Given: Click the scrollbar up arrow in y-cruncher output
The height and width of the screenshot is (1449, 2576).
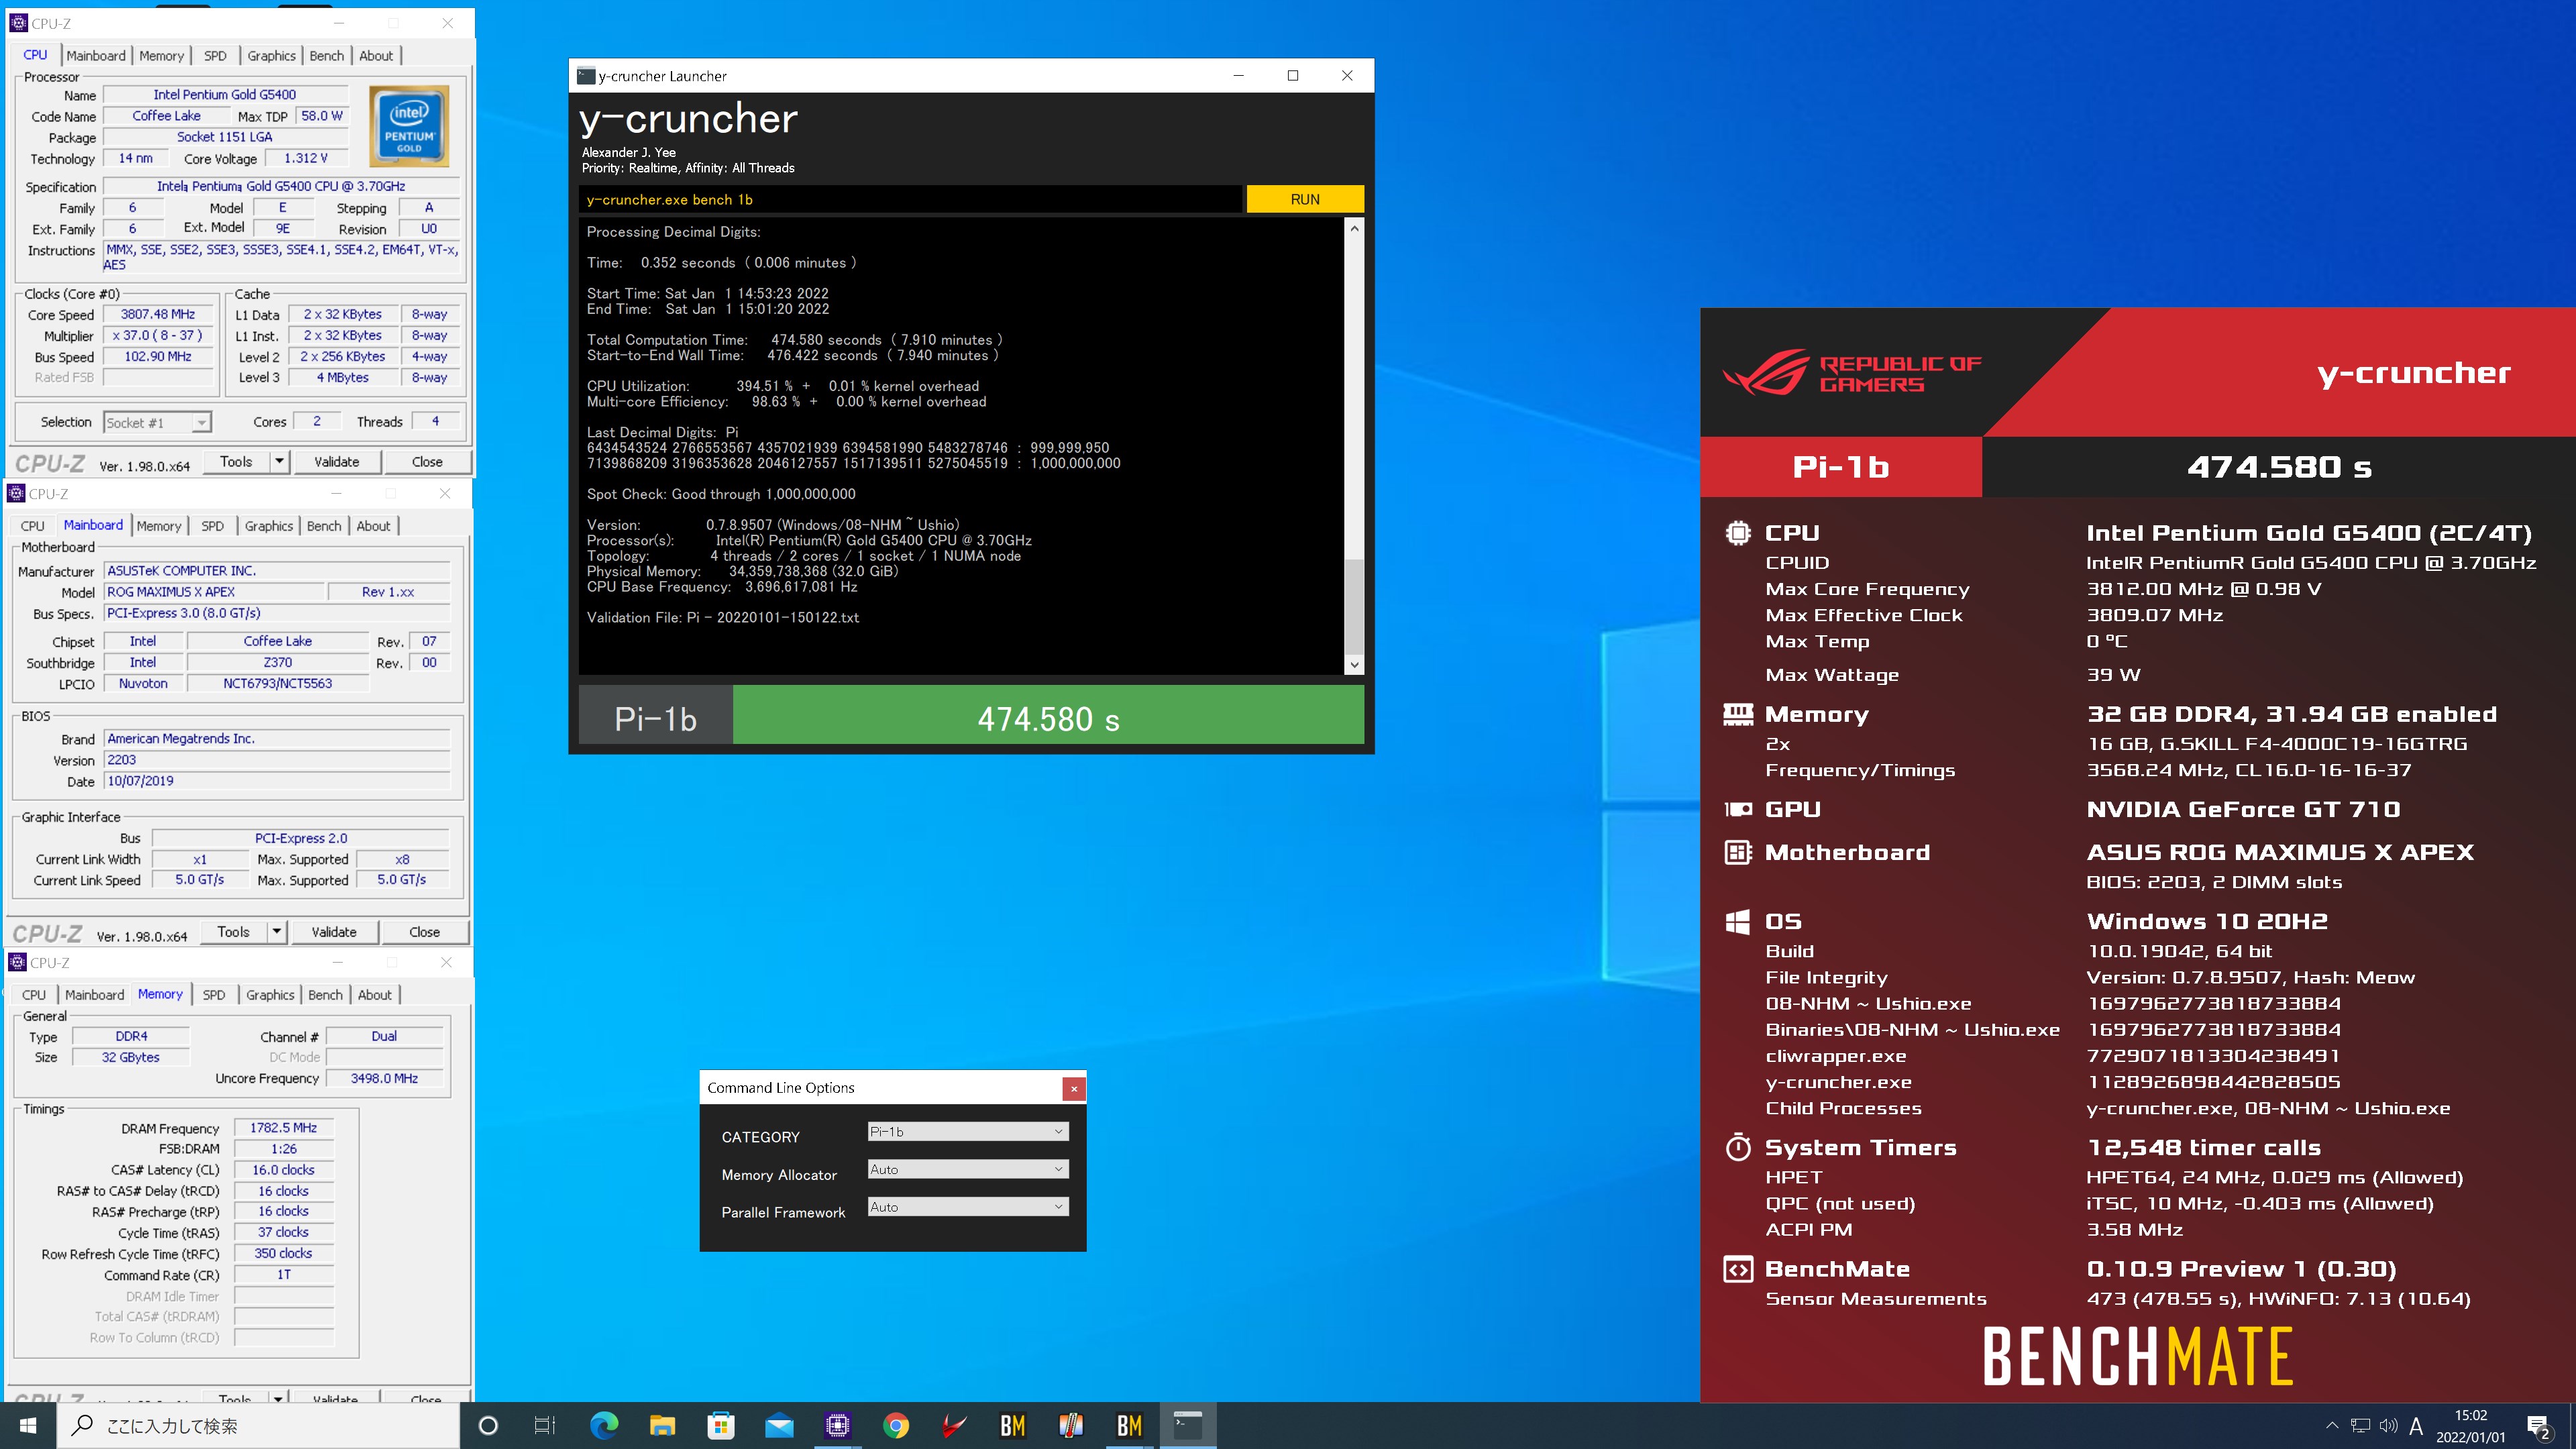Looking at the screenshot, I should click(x=1354, y=229).
